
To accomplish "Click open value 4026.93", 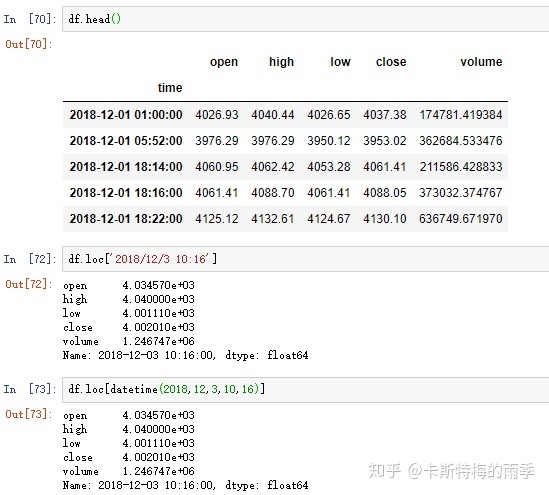I will click(217, 115).
